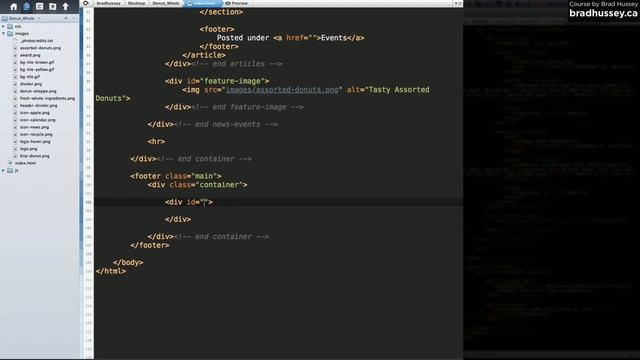Select the Donut_Whole breadcrumb

166,3
